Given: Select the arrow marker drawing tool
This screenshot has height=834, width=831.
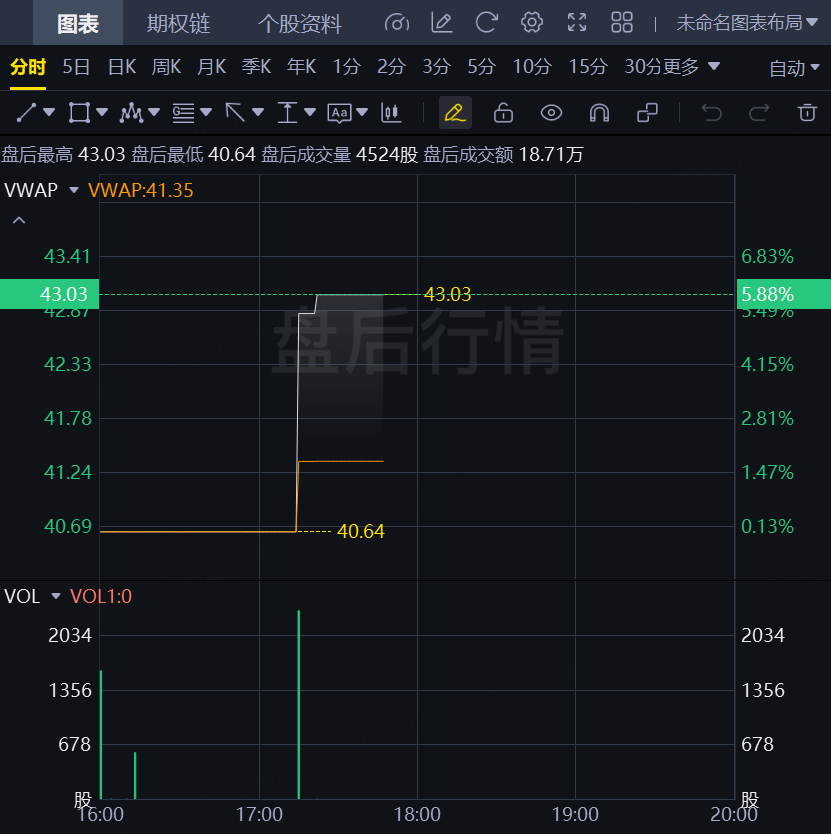Looking at the screenshot, I should (x=235, y=113).
